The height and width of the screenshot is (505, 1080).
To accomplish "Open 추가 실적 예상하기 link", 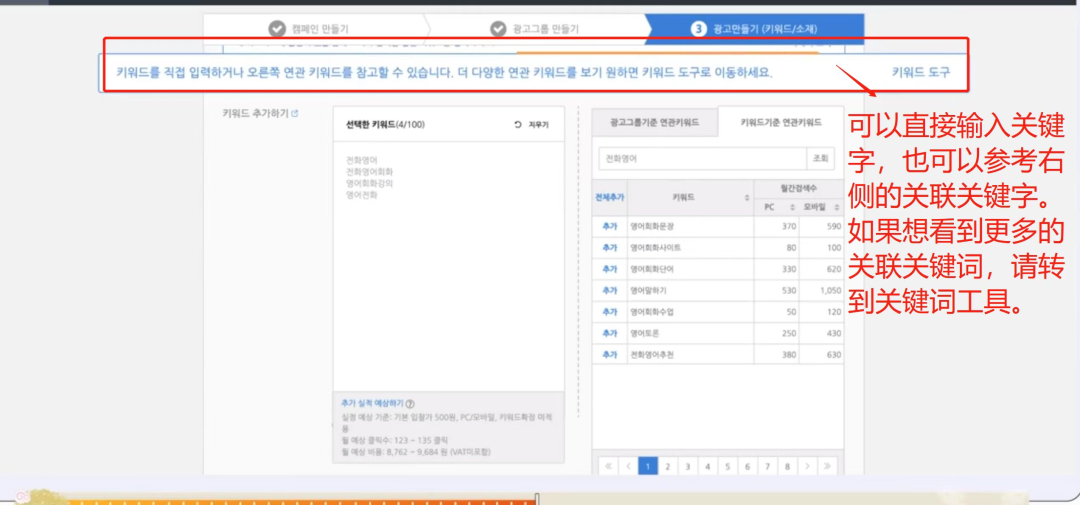I will click(373, 404).
